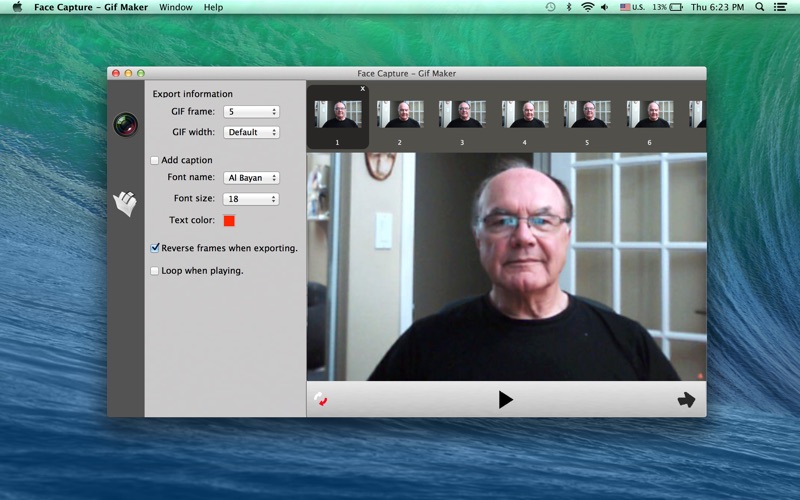Click the Wi-Fi status icon
The height and width of the screenshot is (500, 800).
tap(588, 7)
